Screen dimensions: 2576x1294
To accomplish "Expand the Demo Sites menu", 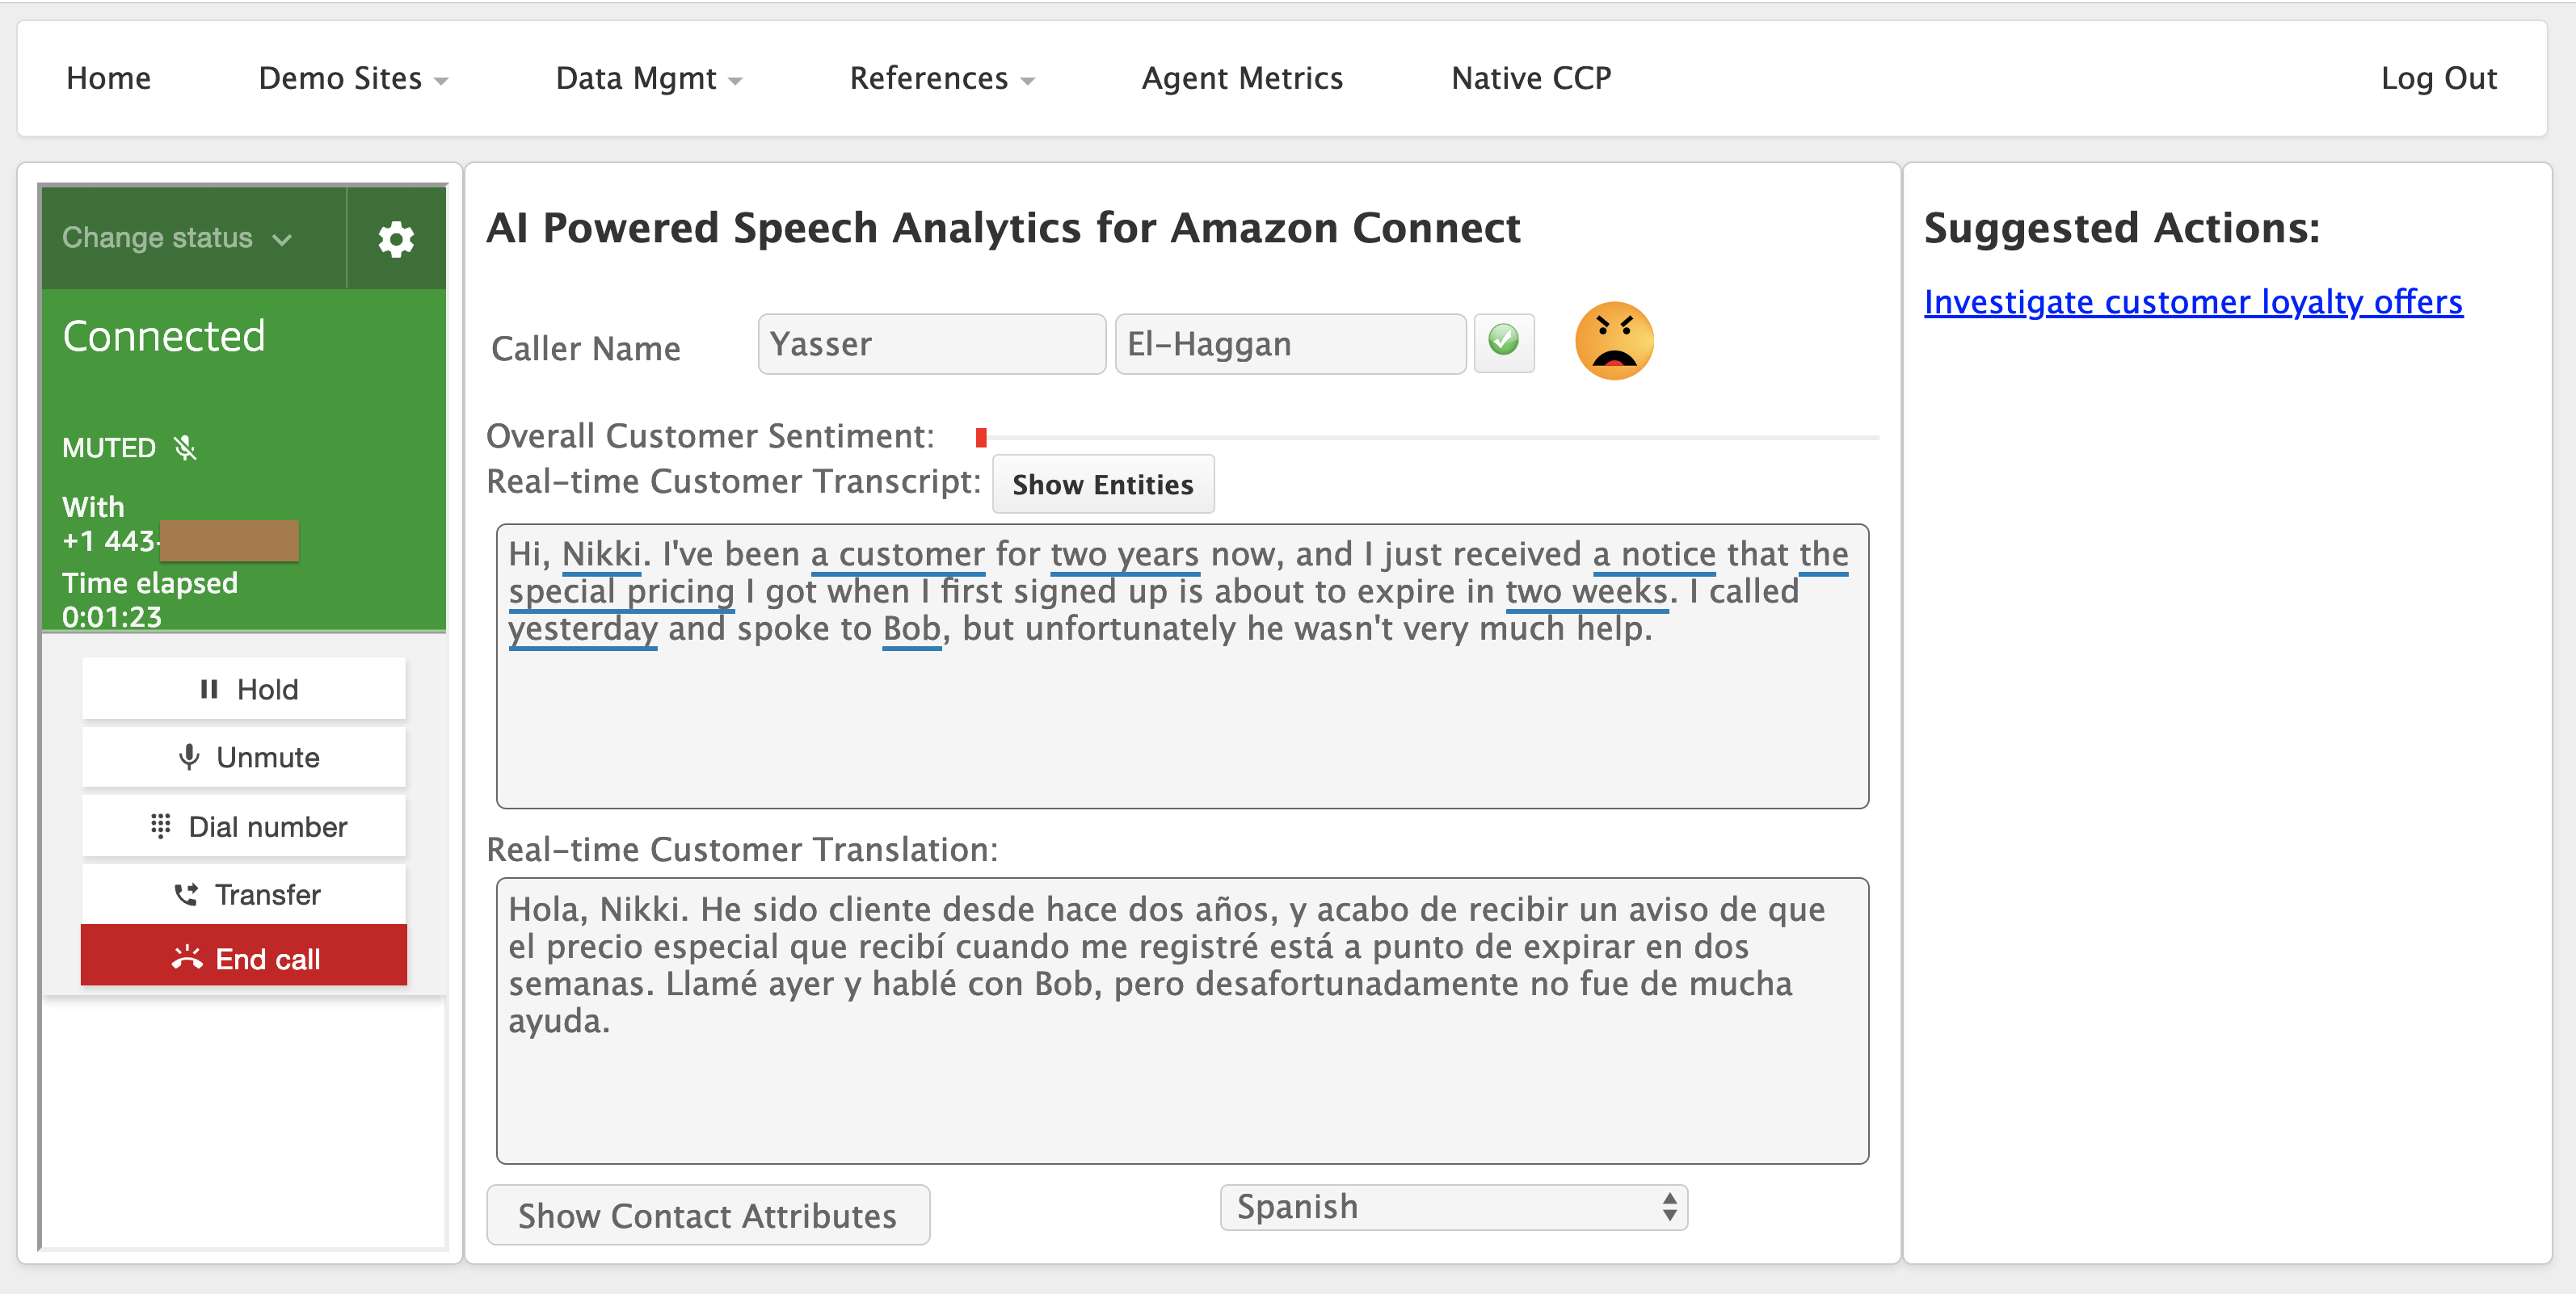I will [x=352, y=78].
